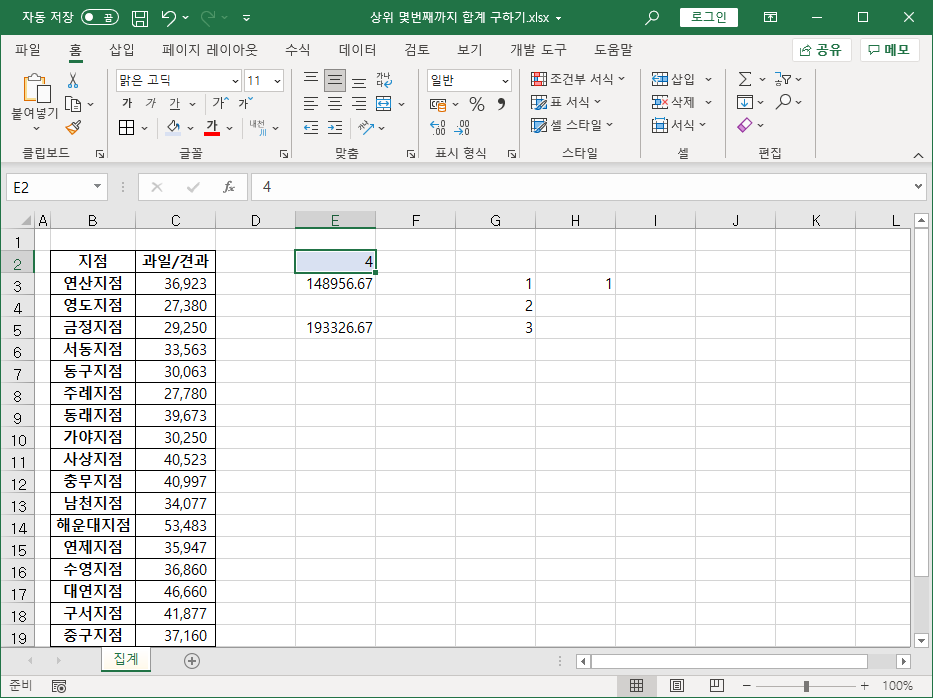The height and width of the screenshot is (698, 933).
Task: Click the 메모 button
Action: (x=890, y=50)
